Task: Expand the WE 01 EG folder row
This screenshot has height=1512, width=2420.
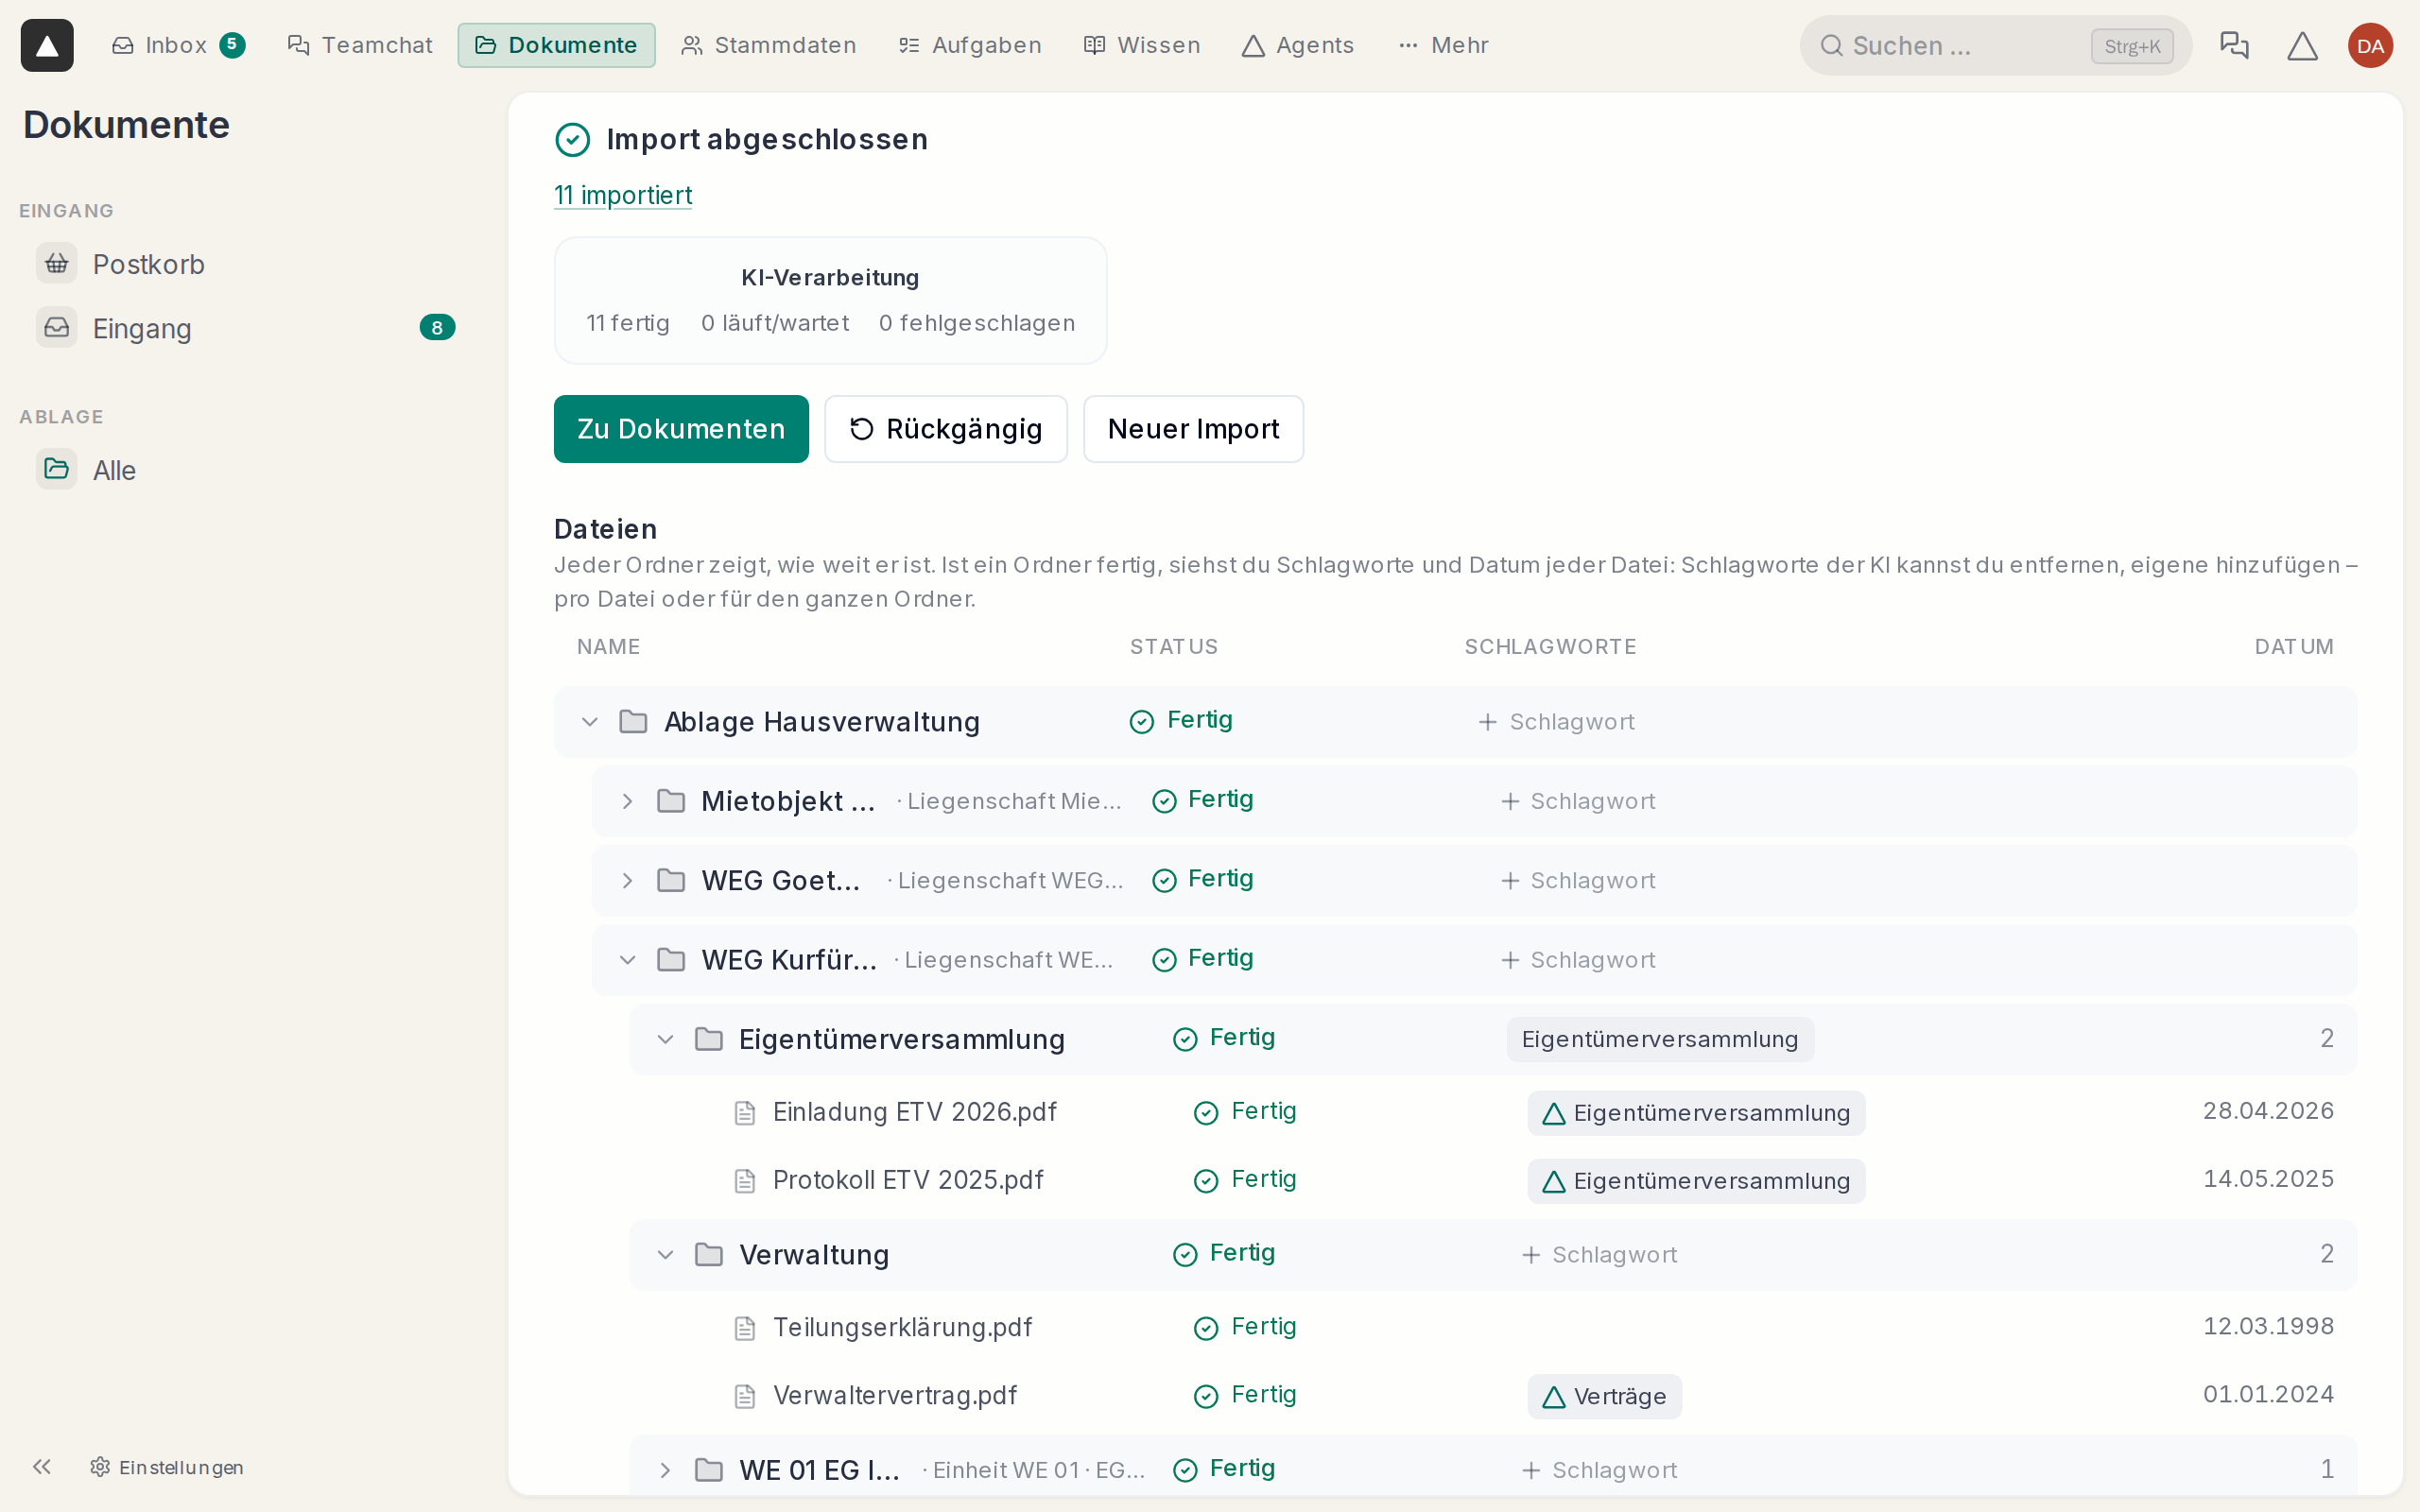Action: coord(665,1469)
